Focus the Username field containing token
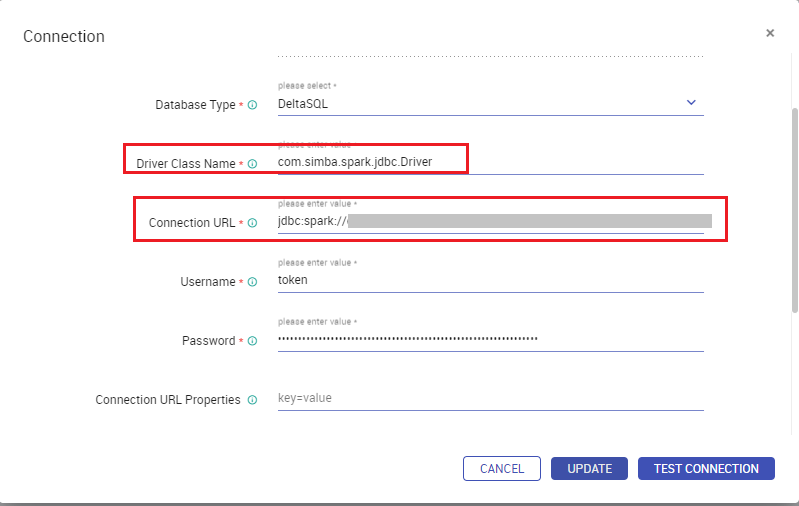This screenshot has height=506, width=799. 491,280
